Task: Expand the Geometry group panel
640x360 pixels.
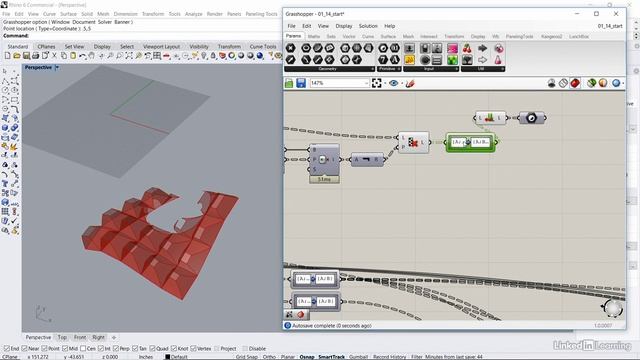Action: [372, 69]
